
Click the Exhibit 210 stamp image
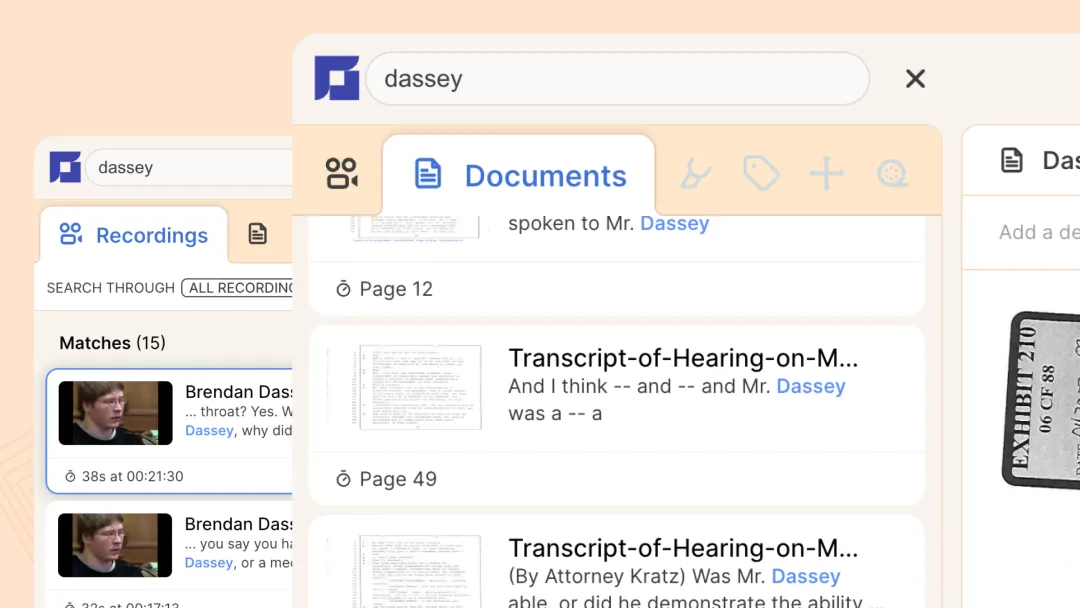point(1041,400)
